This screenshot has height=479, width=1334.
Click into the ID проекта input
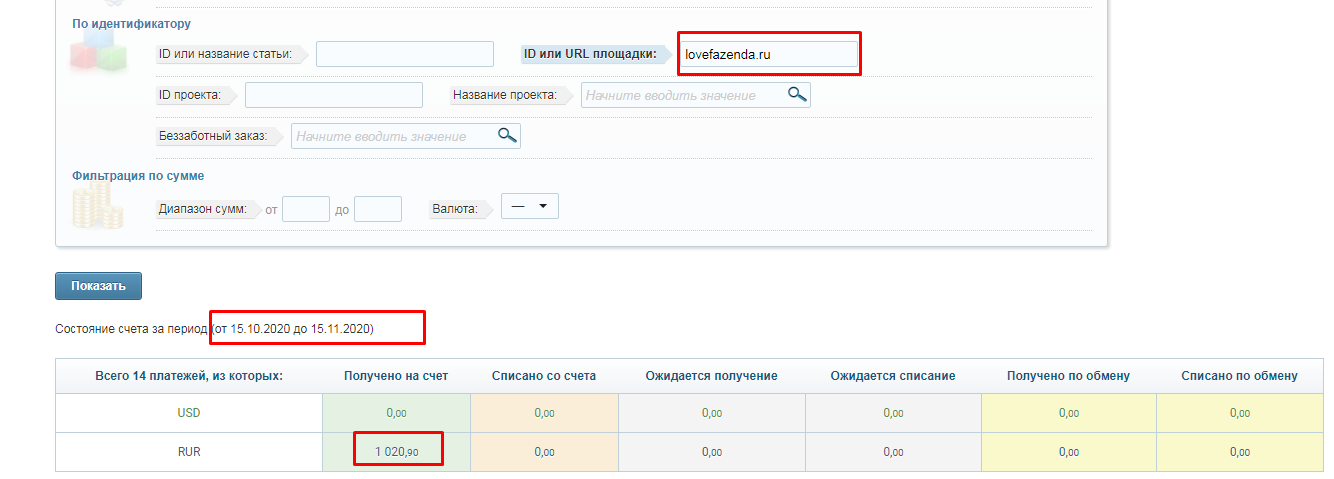tap(333, 95)
